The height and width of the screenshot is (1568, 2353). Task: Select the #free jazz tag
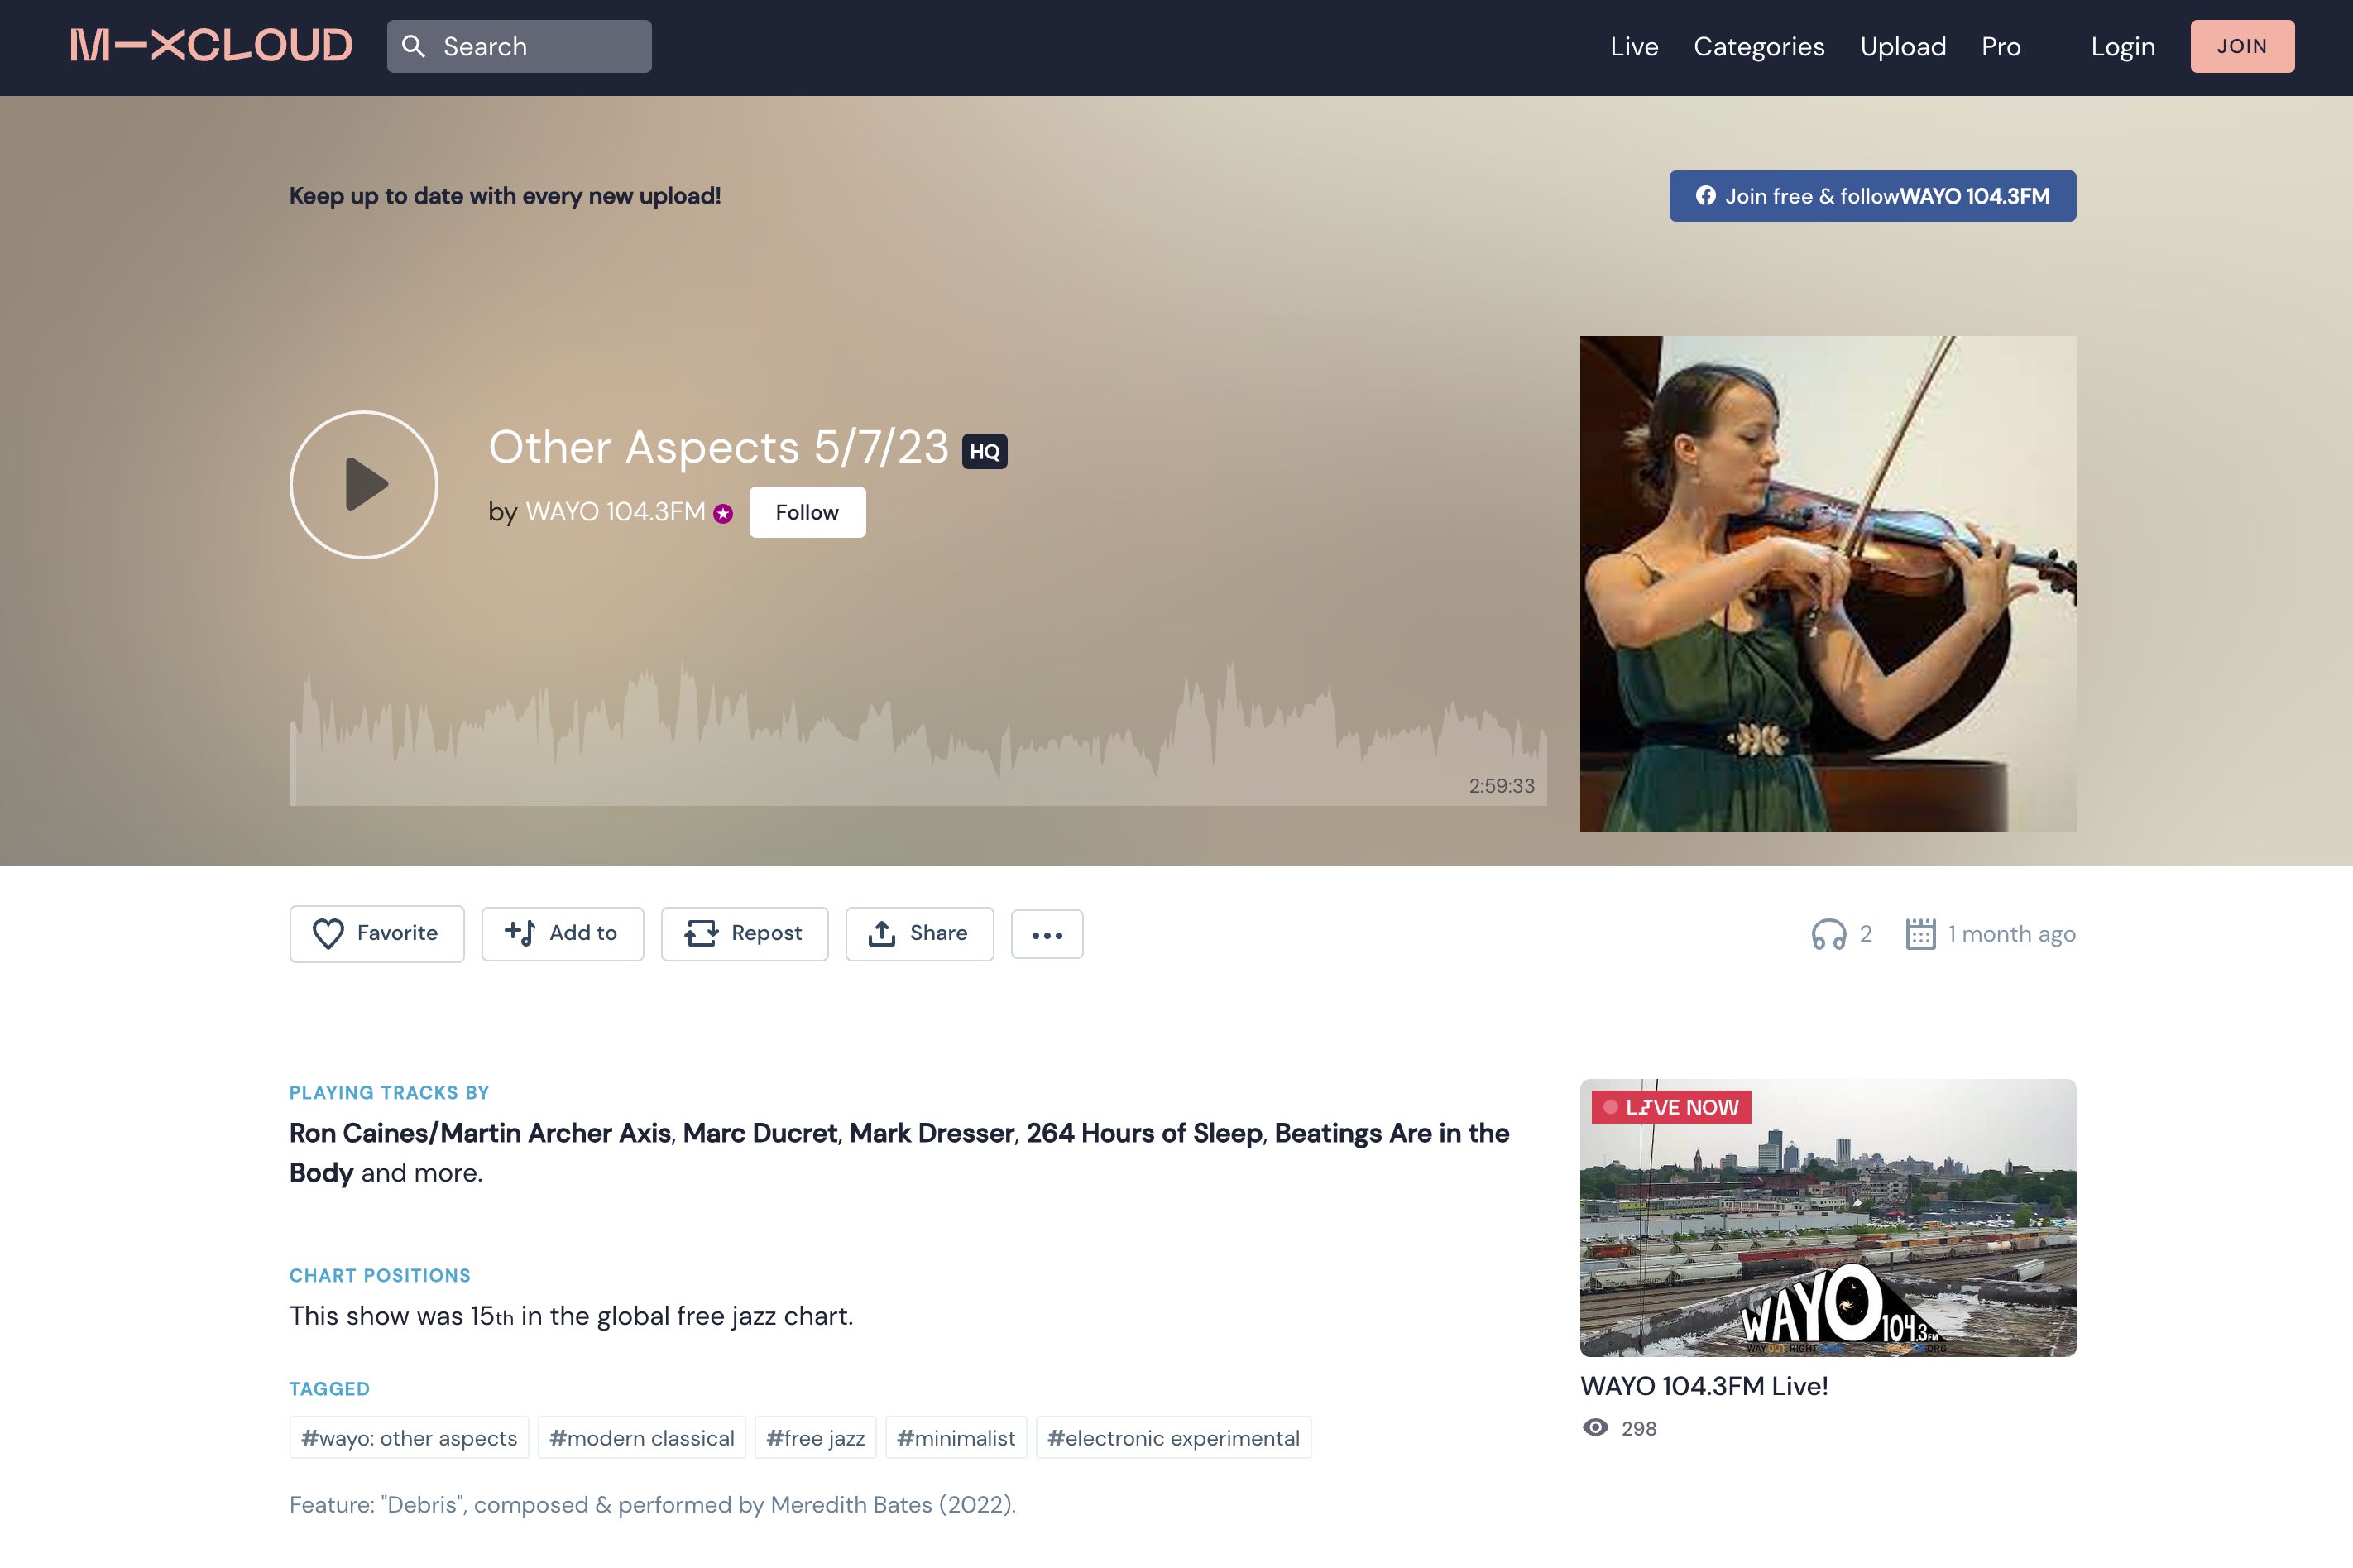[x=815, y=1438]
